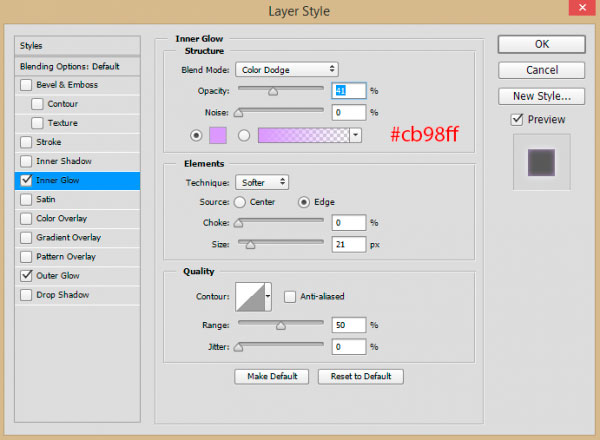Open the Satin settings row
The height and width of the screenshot is (440, 600).
77,199
